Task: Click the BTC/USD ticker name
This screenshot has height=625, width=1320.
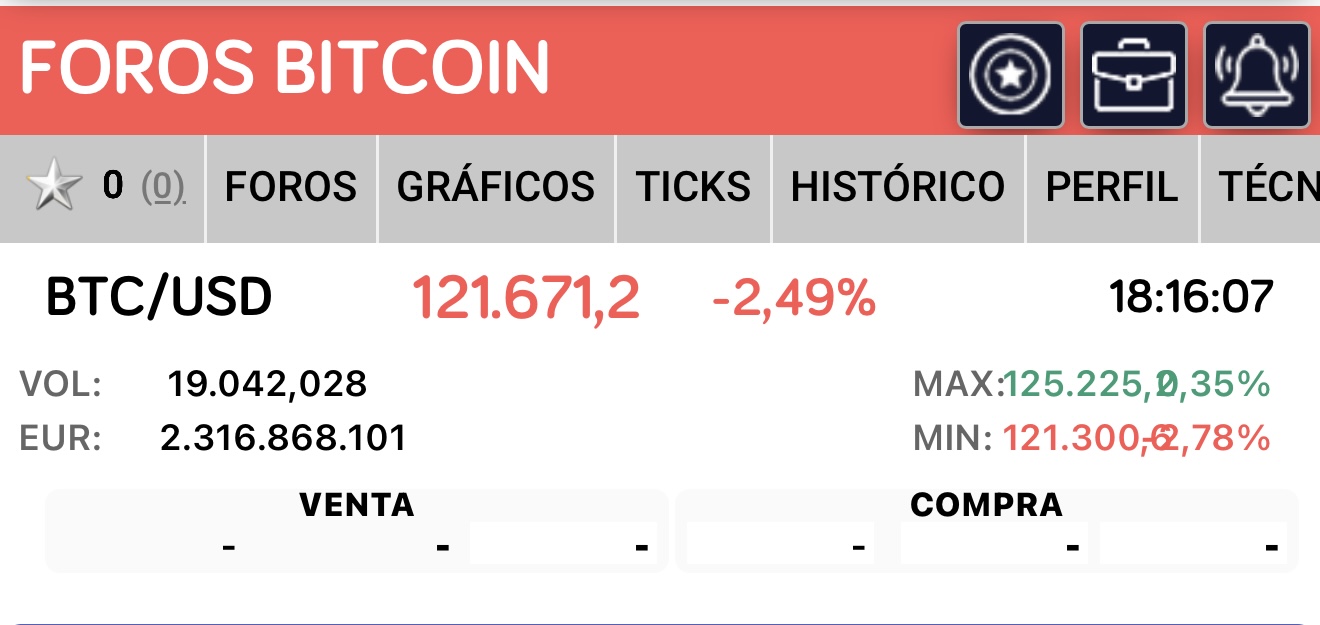Action: pos(159,298)
